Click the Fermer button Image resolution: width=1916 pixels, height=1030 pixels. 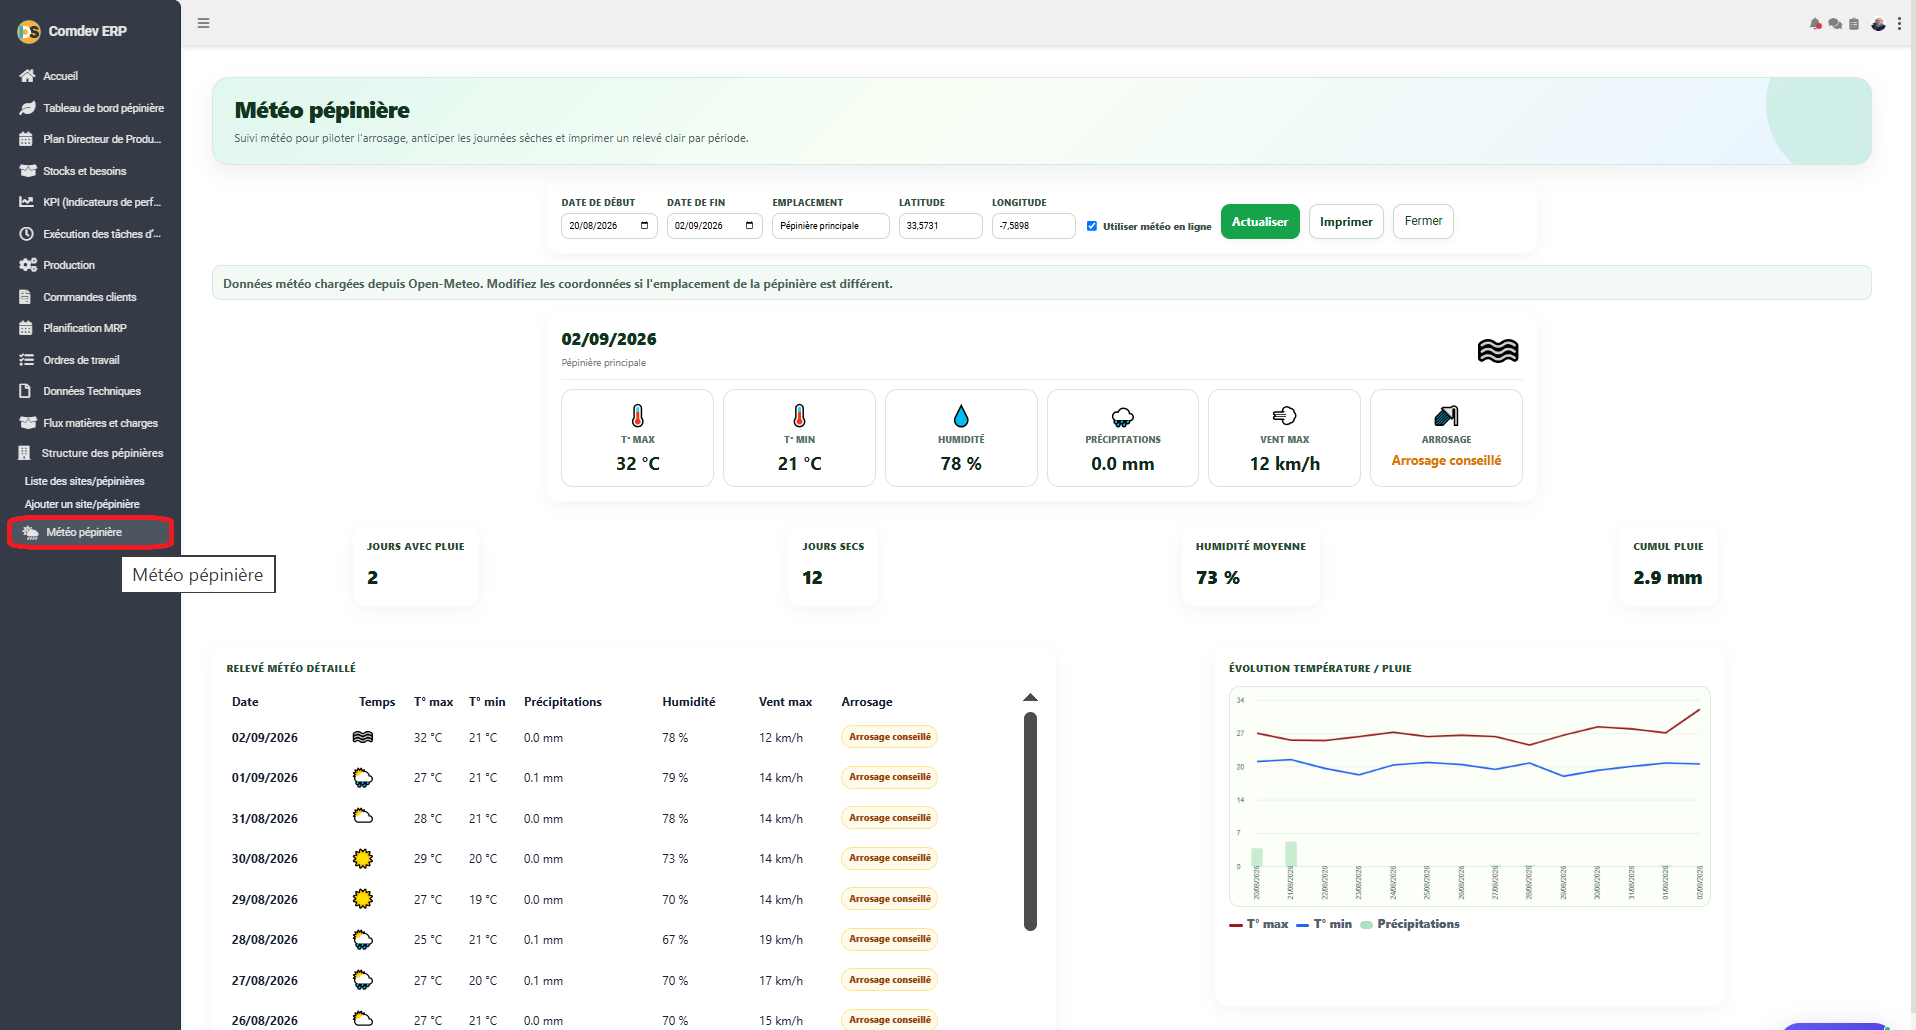1423,221
